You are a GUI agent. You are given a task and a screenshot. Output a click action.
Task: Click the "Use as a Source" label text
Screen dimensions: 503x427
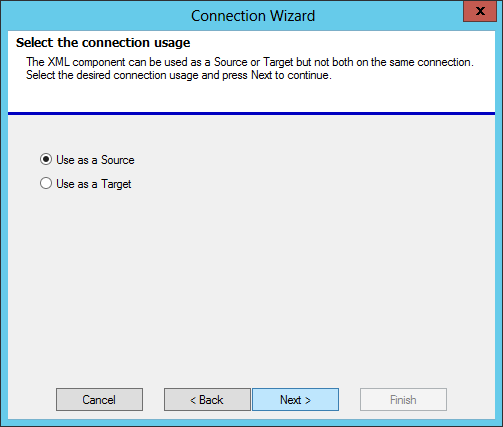point(95,160)
